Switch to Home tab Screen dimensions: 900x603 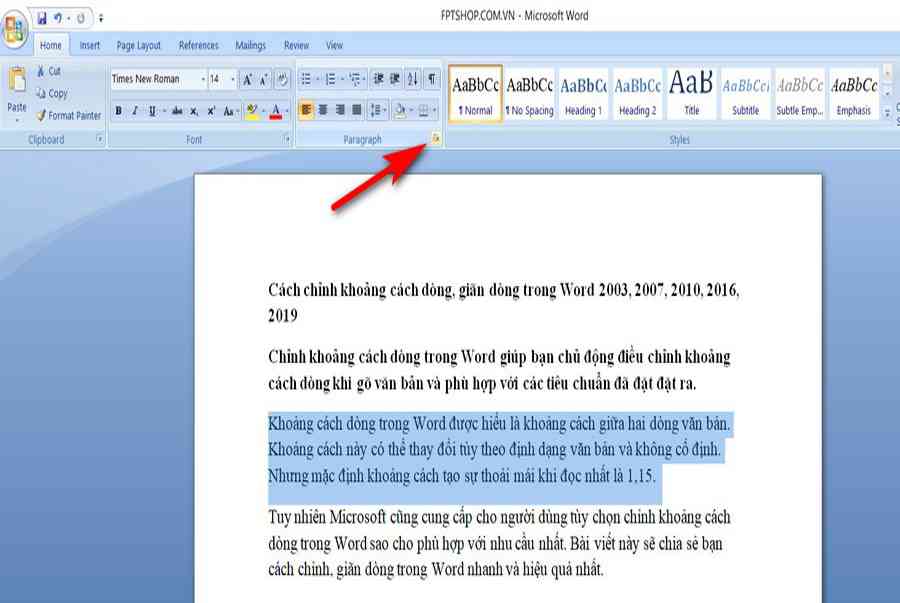pyautogui.click(x=51, y=45)
